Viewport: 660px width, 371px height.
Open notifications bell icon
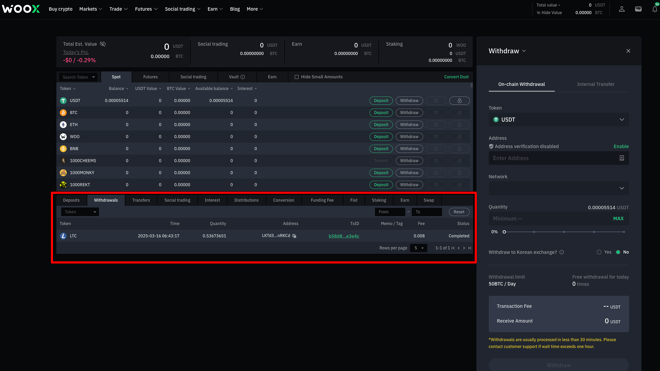tap(655, 9)
